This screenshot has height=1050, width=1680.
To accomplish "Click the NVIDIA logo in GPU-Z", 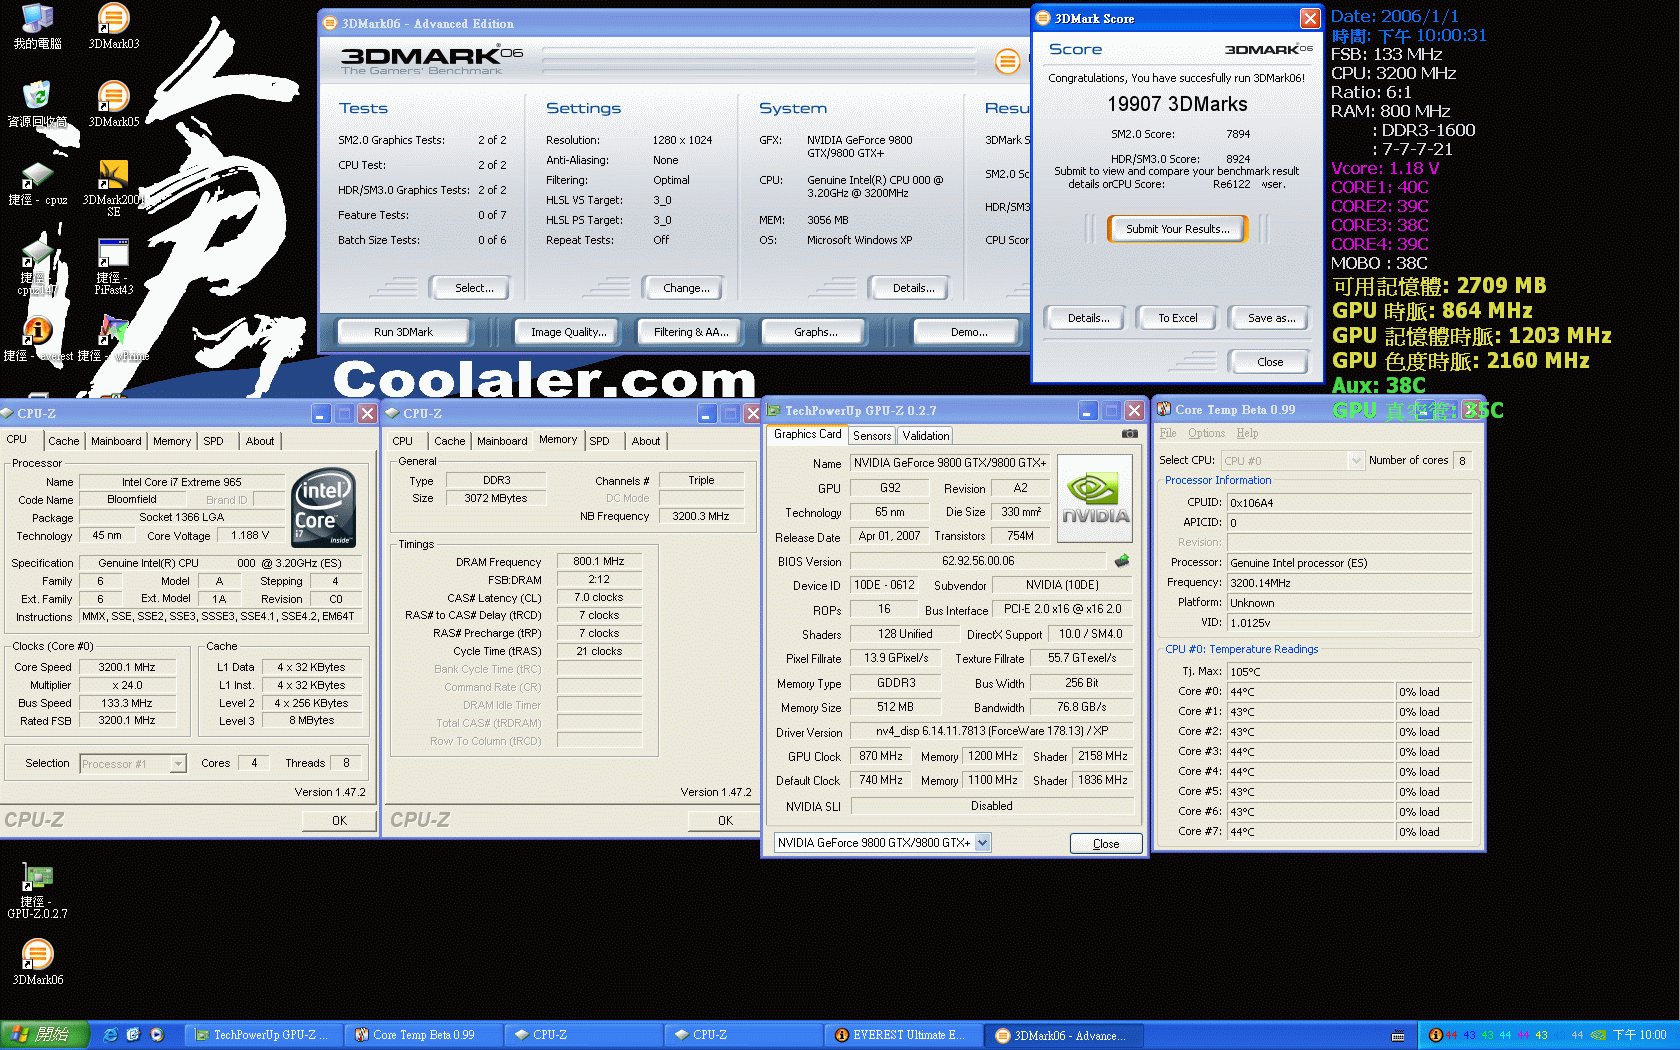I will point(1095,499).
